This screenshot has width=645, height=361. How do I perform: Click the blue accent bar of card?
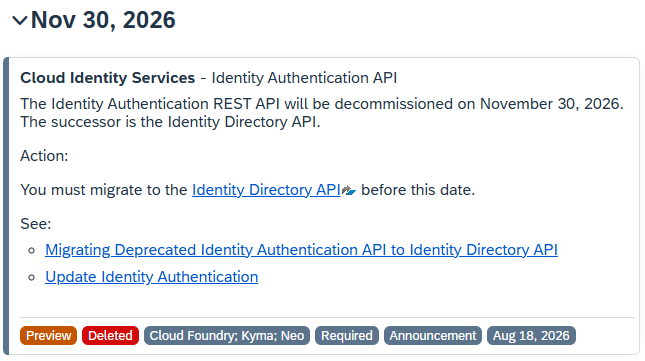6,206
